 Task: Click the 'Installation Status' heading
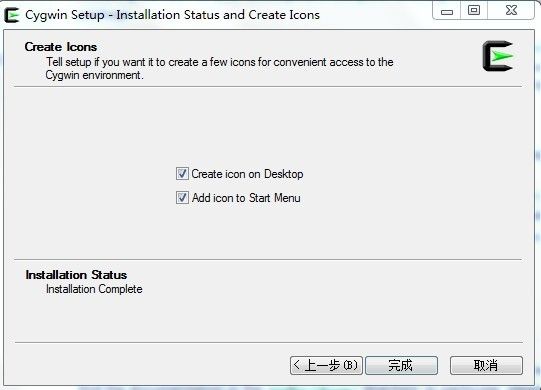76,275
